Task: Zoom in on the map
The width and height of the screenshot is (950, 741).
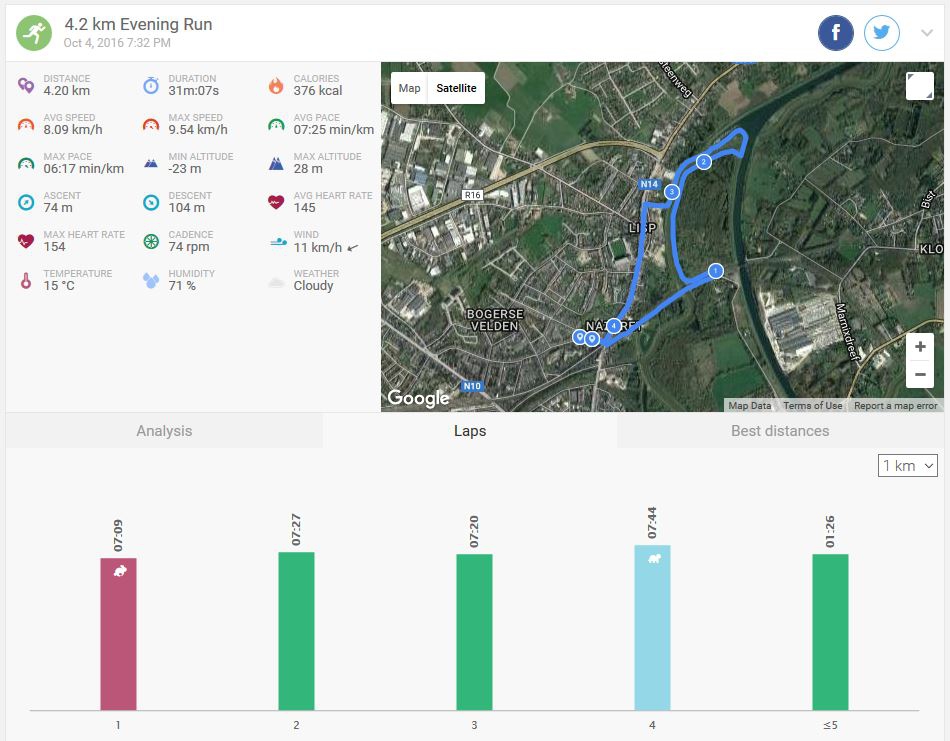Action: [x=920, y=347]
